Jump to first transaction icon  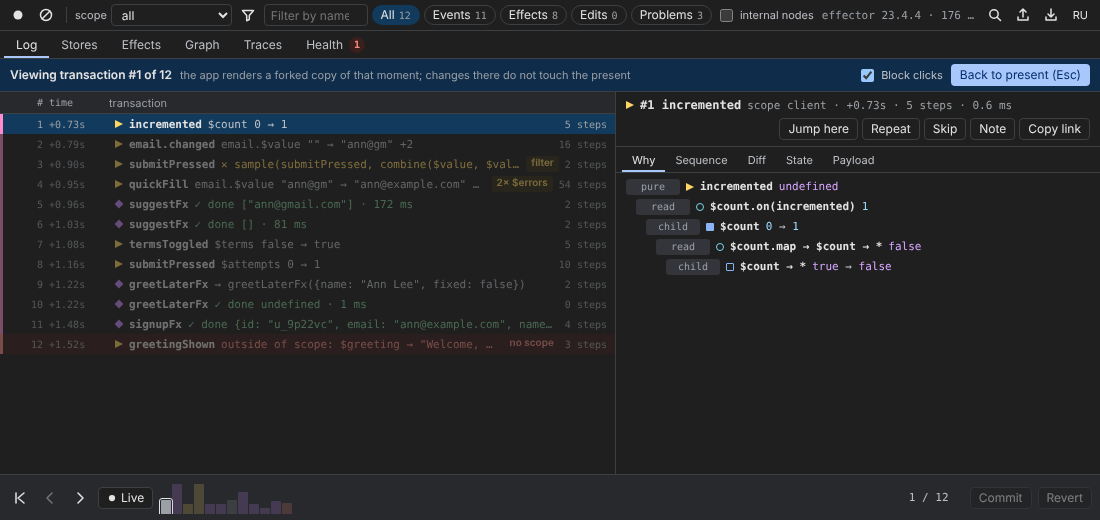[20, 498]
